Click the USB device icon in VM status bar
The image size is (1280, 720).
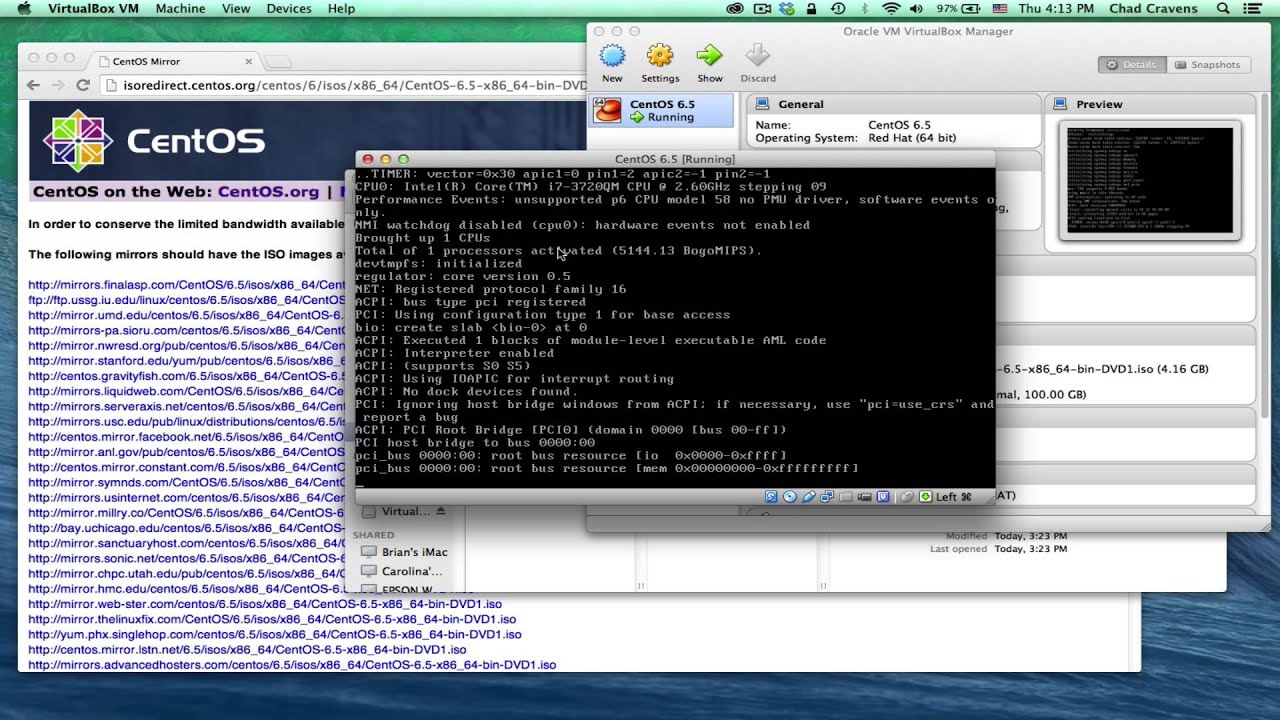point(809,496)
